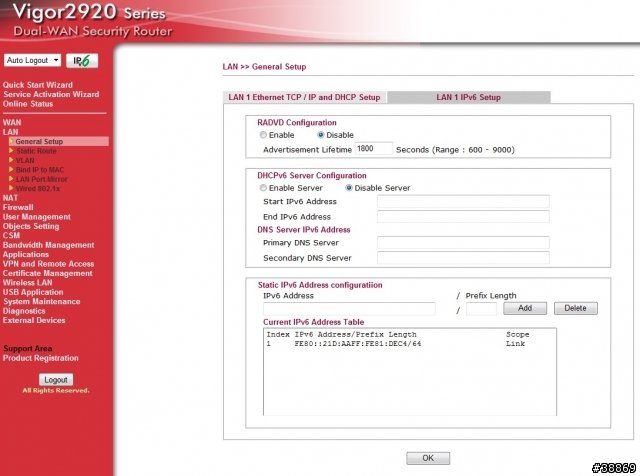Expand the WAN menu

(12, 122)
